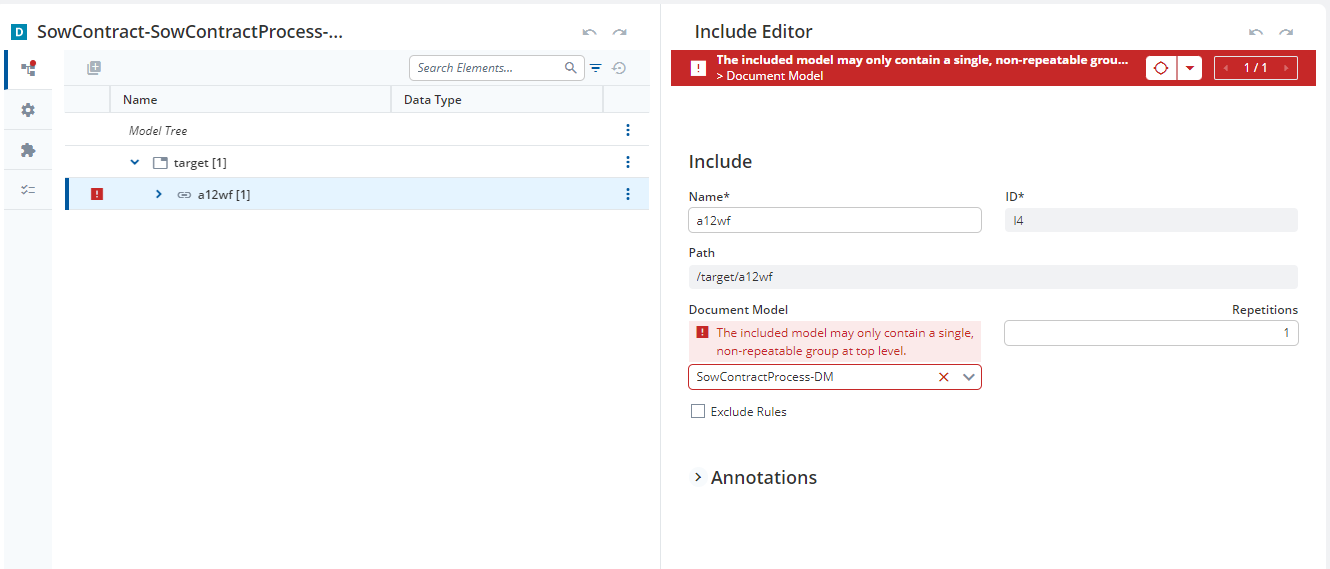Open the puzzle piece extensions icon
The height and width of the screenshot is (569, 1330).
click(28, 150)
